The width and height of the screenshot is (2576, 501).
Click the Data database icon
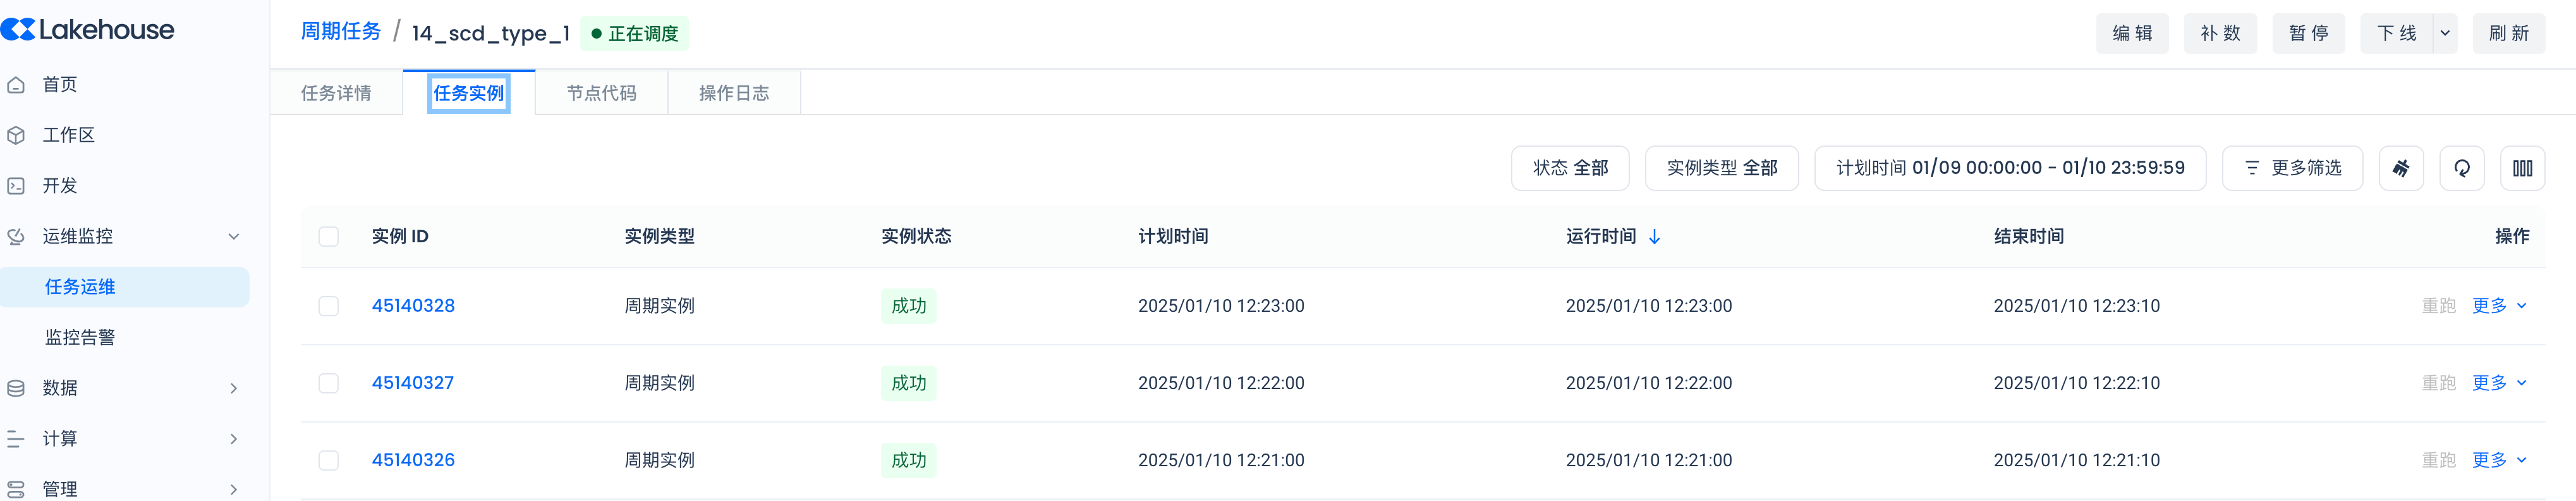(16, 388)
